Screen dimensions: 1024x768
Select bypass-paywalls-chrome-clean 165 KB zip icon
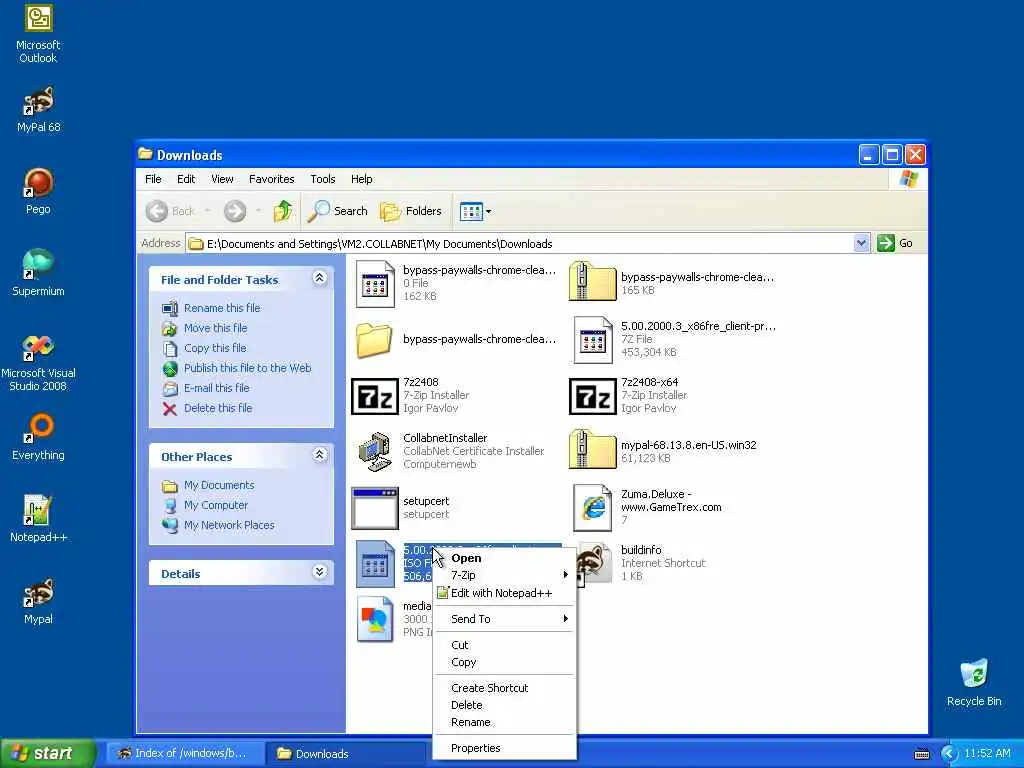(592, 281)
